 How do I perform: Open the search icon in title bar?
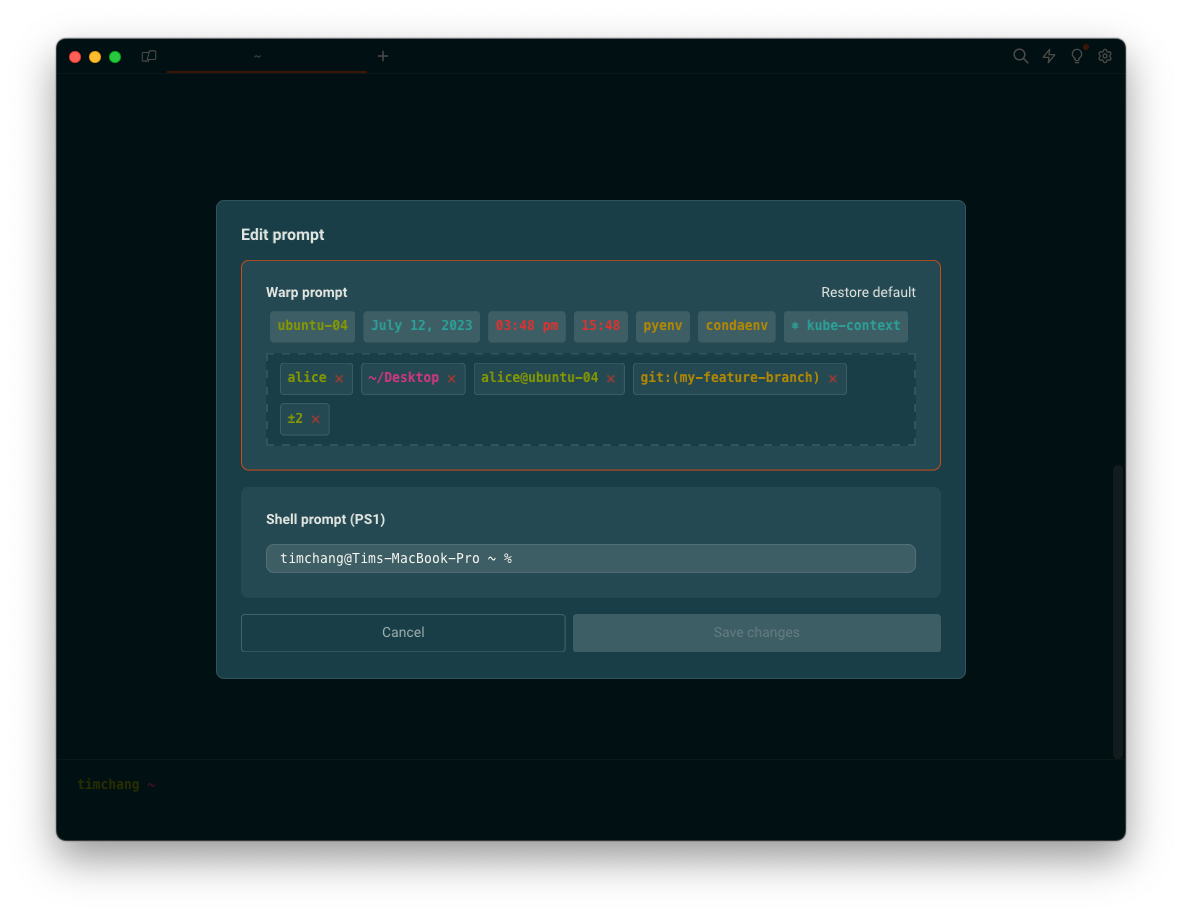point(1020,56)
